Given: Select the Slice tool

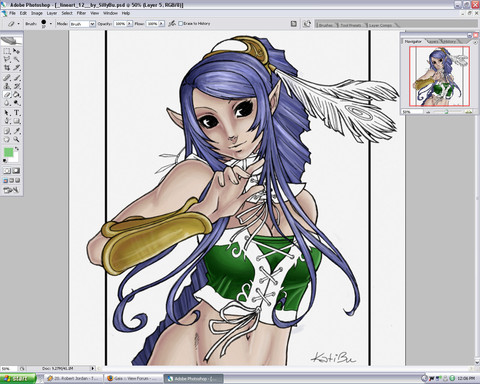Looking at the screenshot, I should [x=16, y=68].
